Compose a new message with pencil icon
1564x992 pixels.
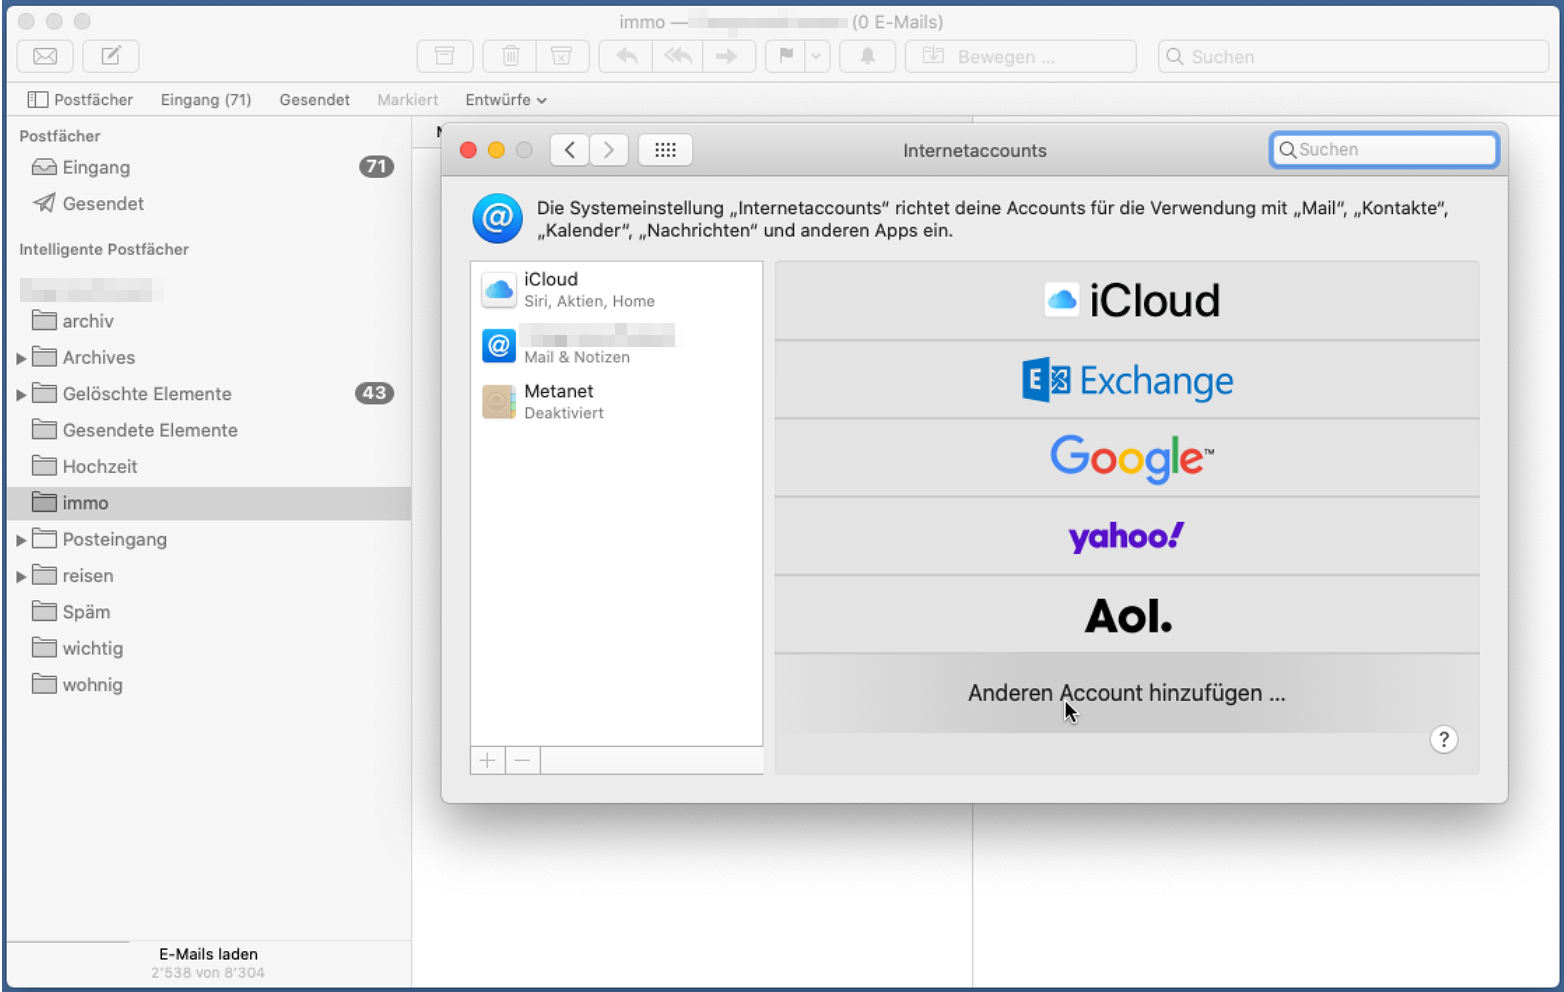pos(111,56)
